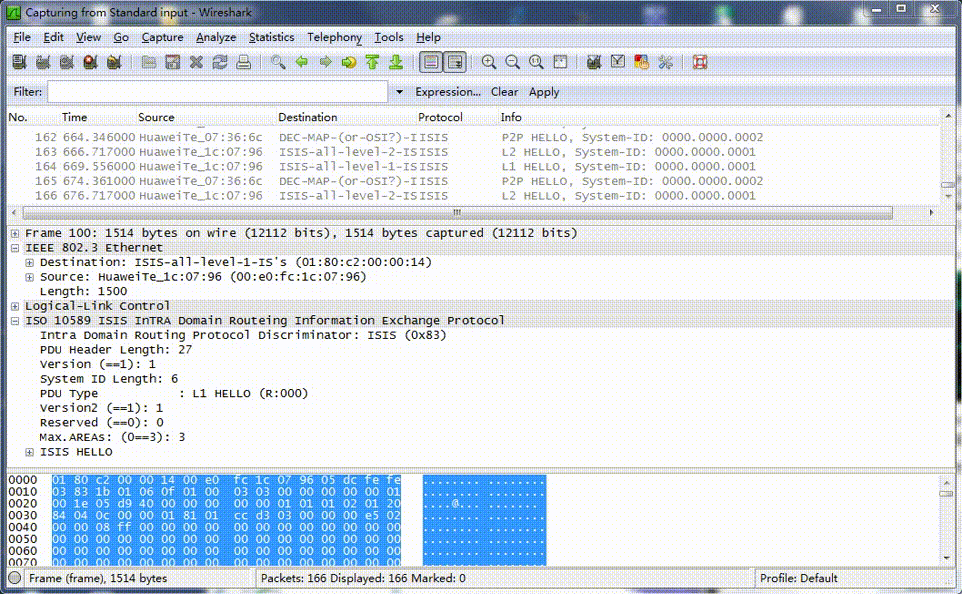This screenshot has height=594, width=962.
Task: Open the capture interfaces list icon
Action: 19,62
